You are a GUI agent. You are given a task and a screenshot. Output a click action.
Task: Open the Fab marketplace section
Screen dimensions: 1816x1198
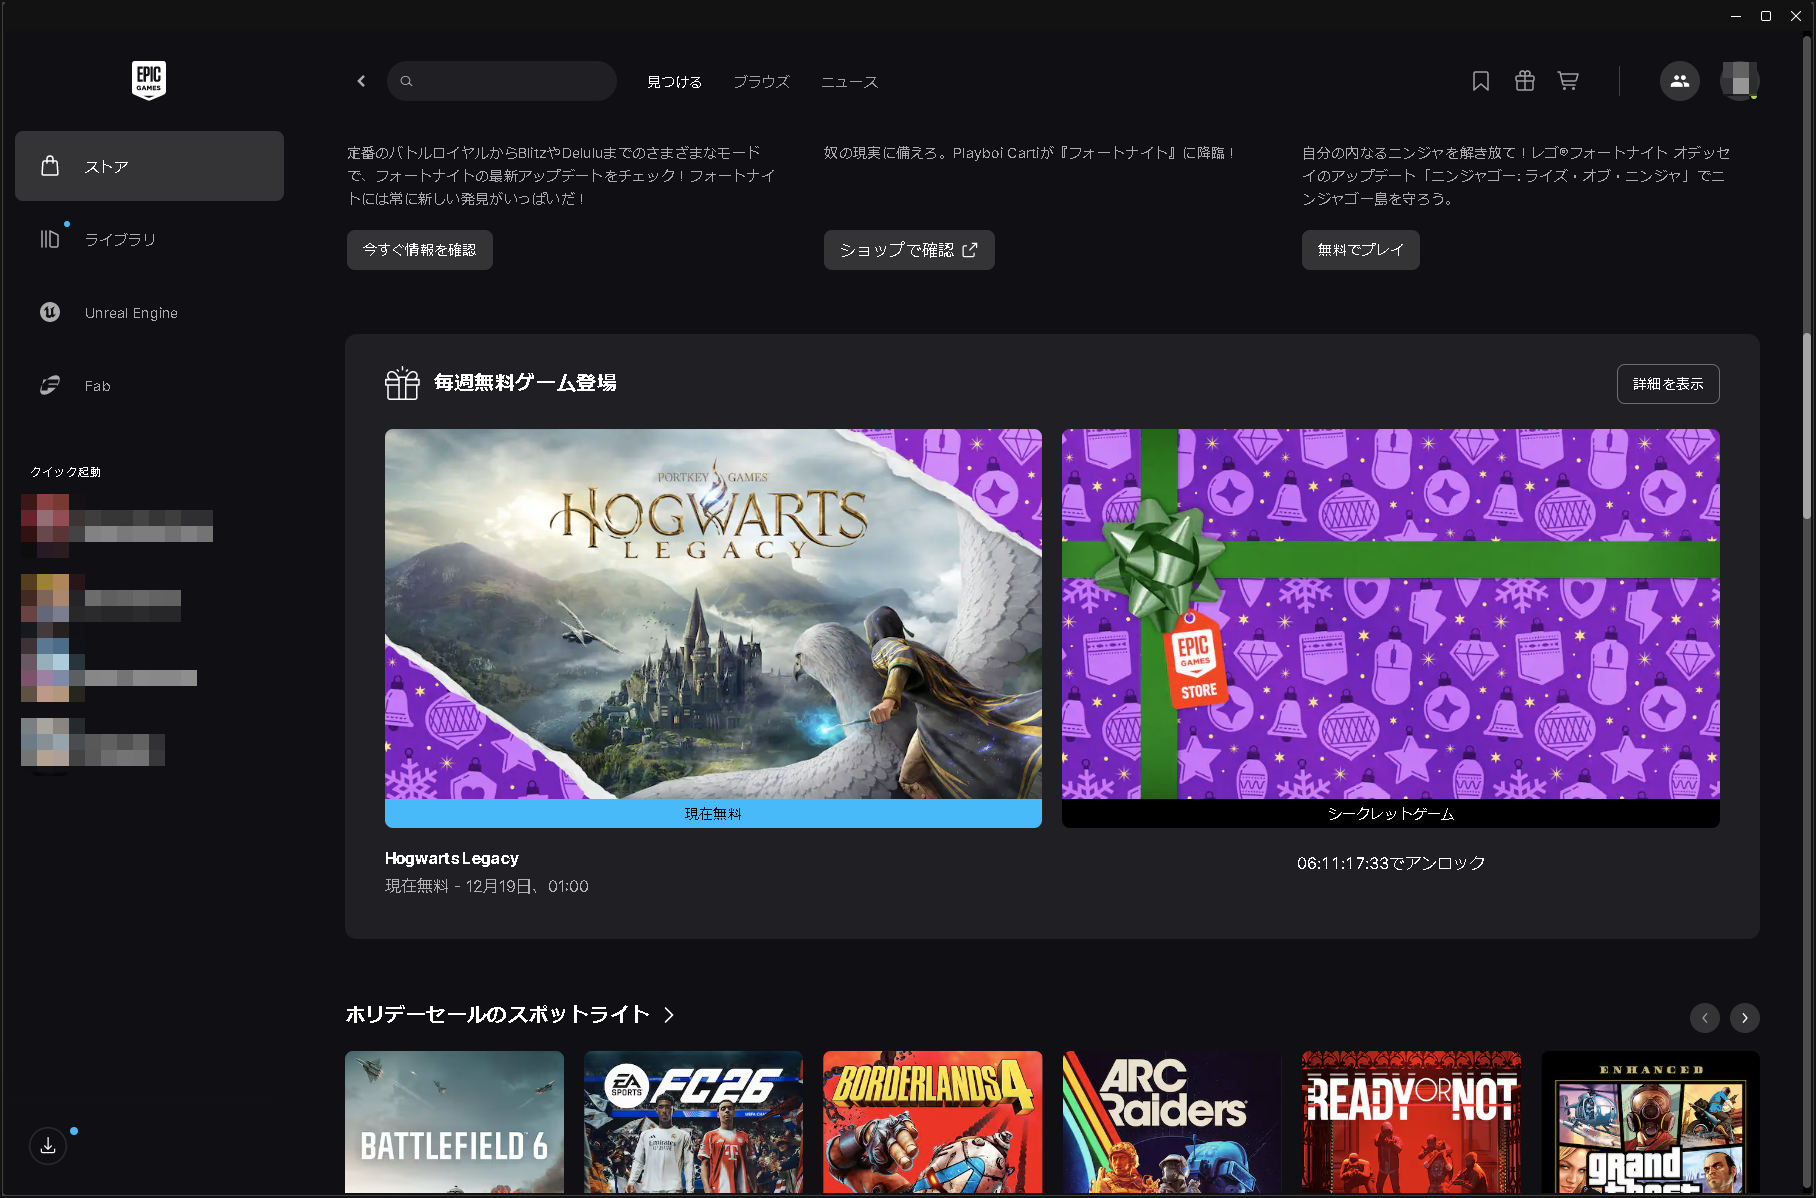click(x=97, y=385)
